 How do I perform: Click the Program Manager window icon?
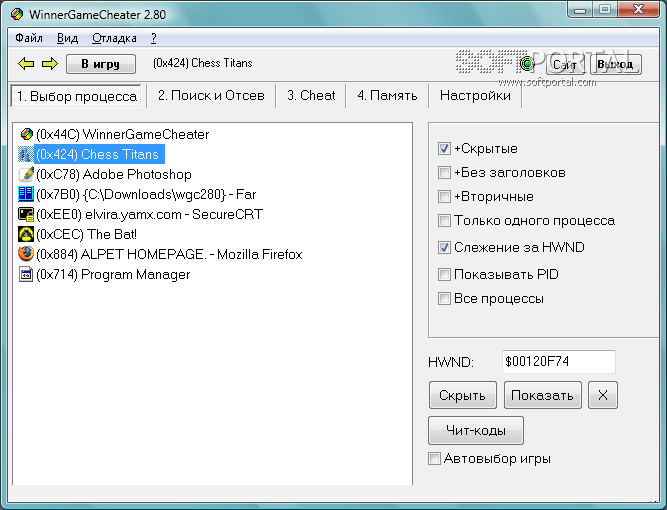(26, 274)
